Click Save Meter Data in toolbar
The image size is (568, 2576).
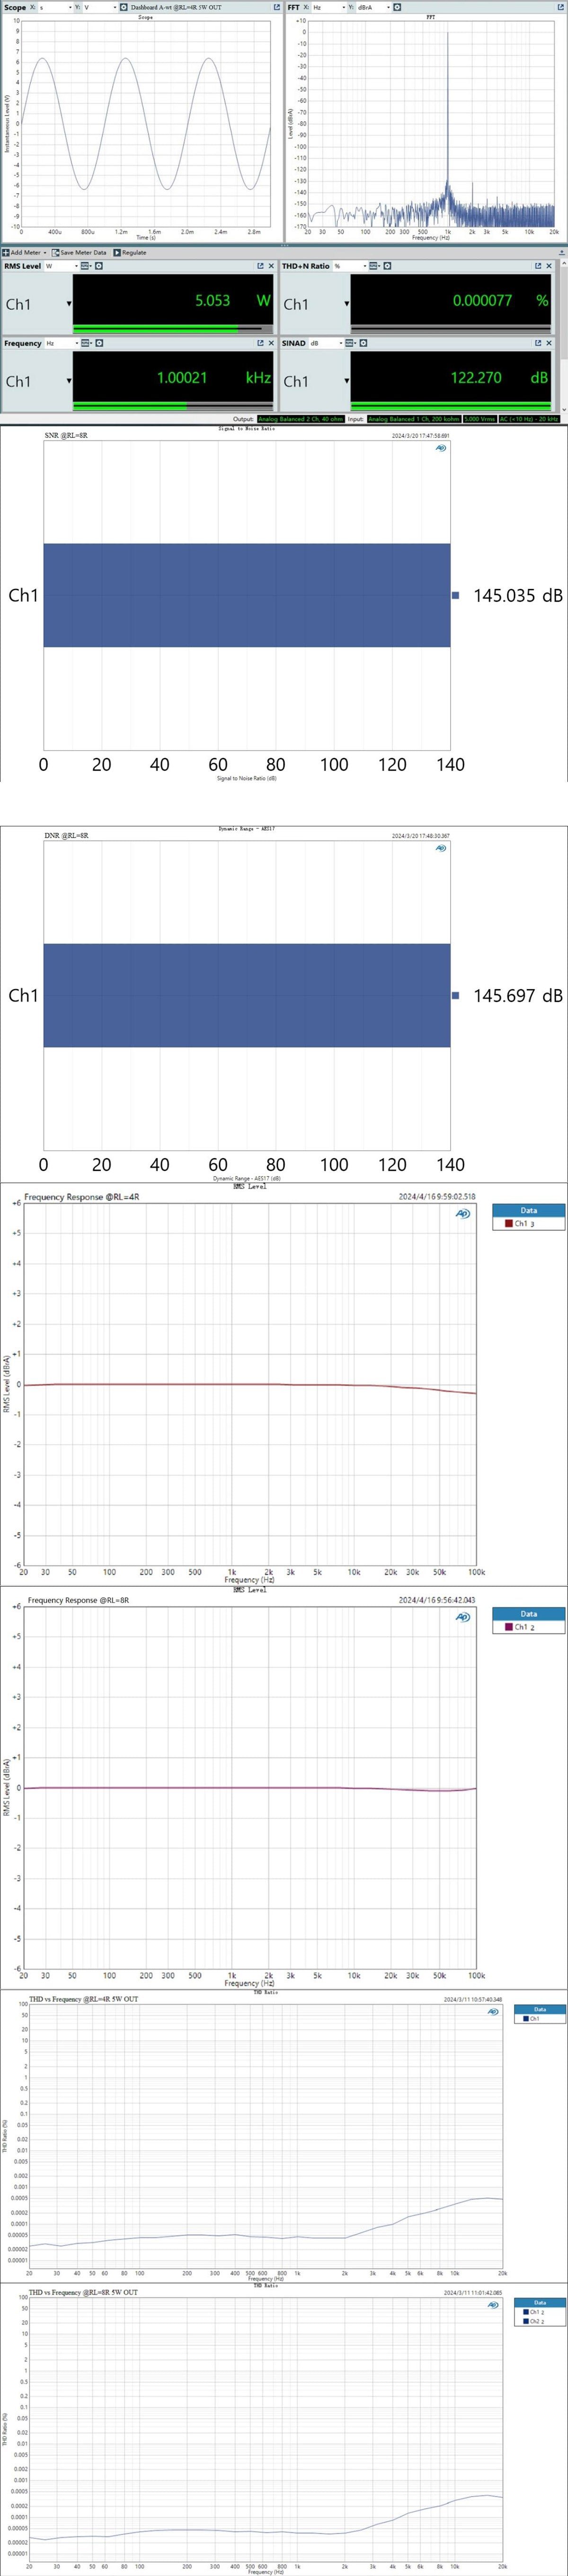click(x=80, y=252)
